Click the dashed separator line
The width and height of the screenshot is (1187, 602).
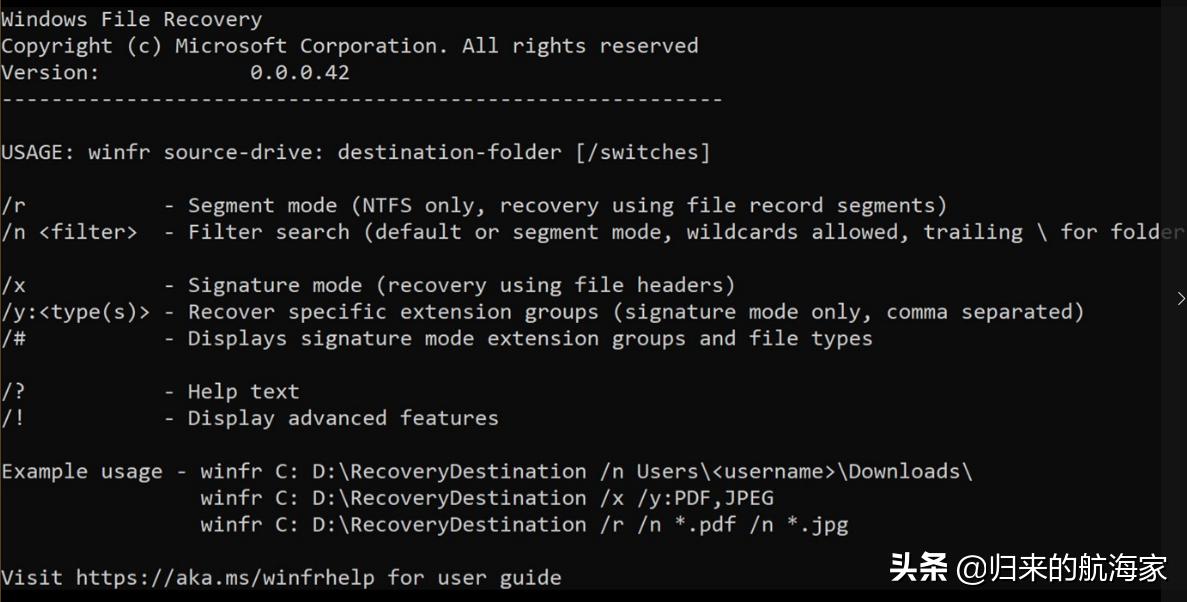pos(361,100)
